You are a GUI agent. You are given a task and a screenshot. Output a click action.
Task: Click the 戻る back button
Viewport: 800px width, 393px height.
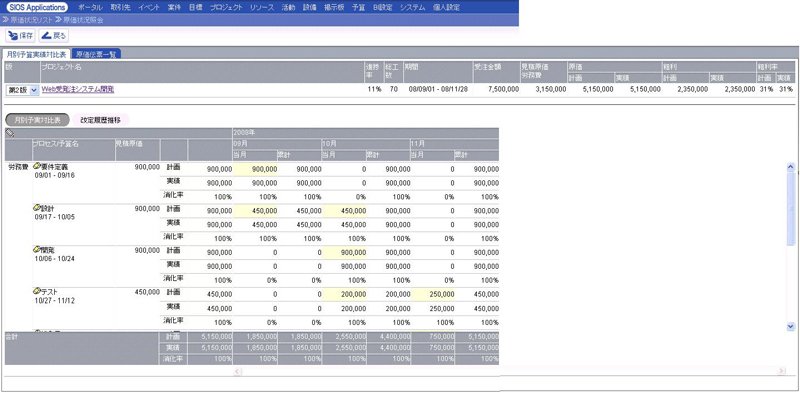click(x=54, y=35)
